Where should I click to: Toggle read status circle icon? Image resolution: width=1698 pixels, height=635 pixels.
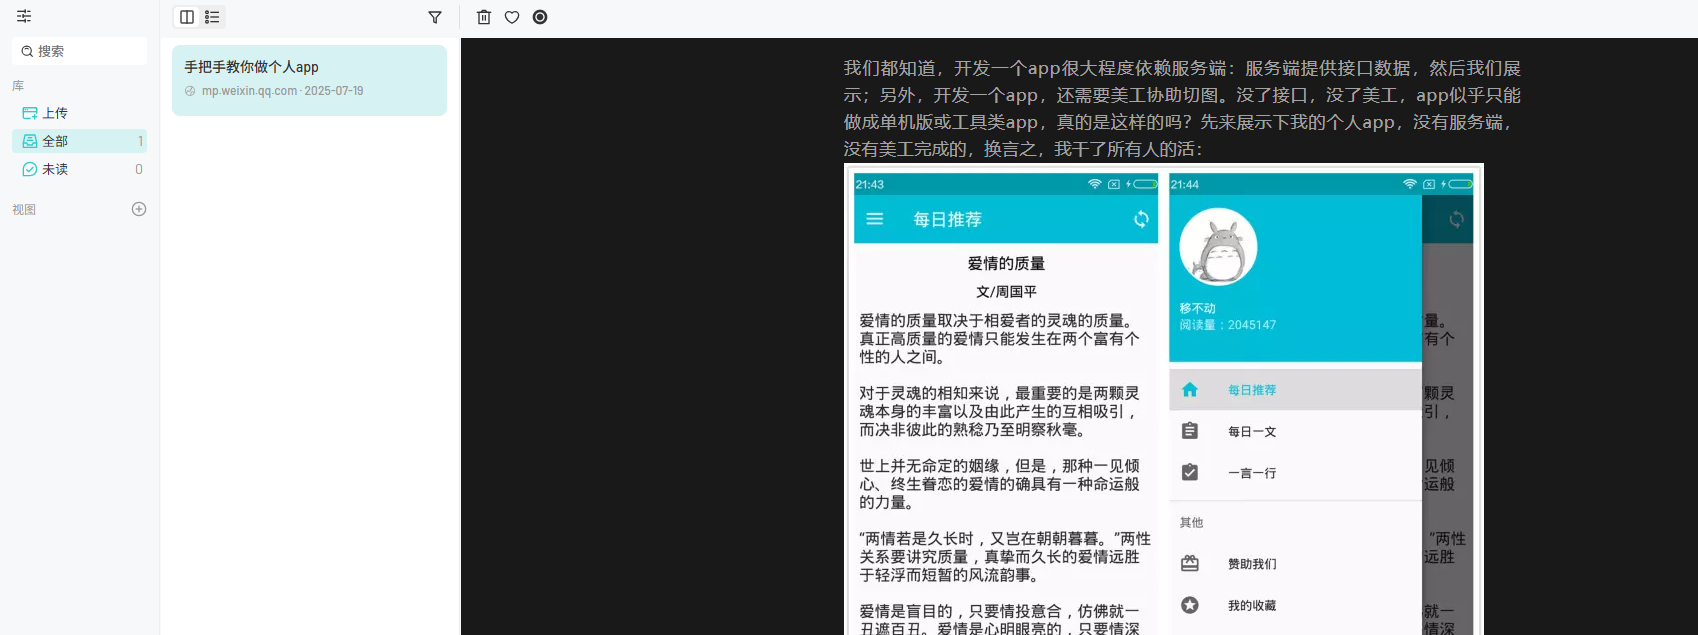[540, 17]
